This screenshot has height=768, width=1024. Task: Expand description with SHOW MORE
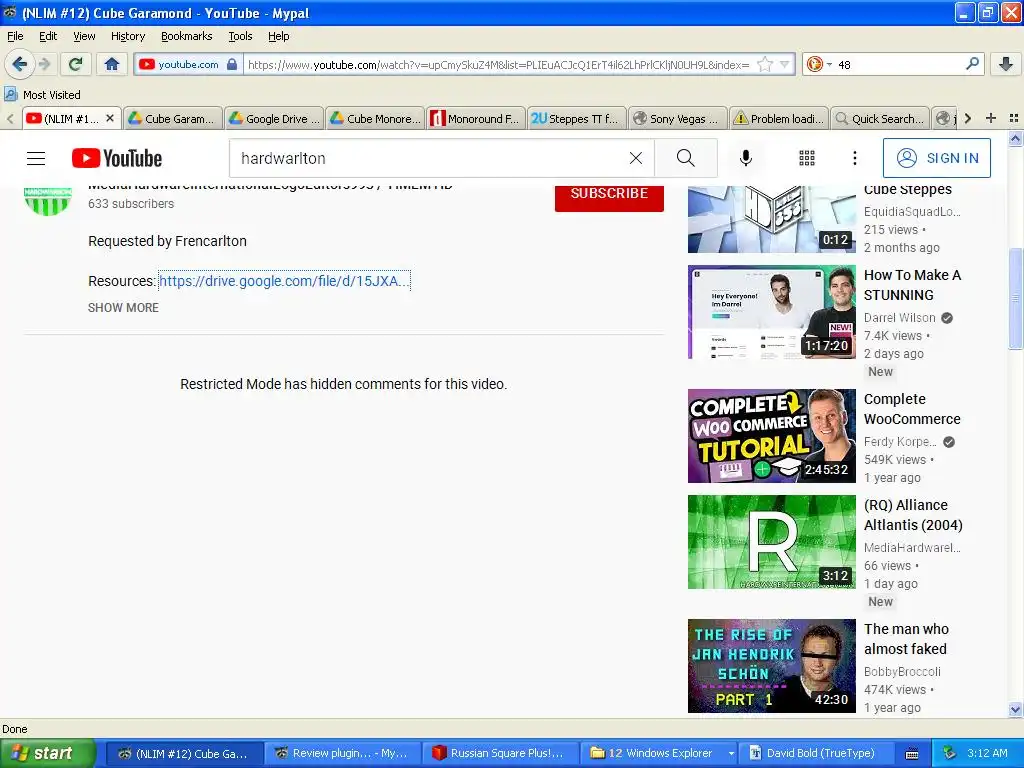tap(123, 308)
